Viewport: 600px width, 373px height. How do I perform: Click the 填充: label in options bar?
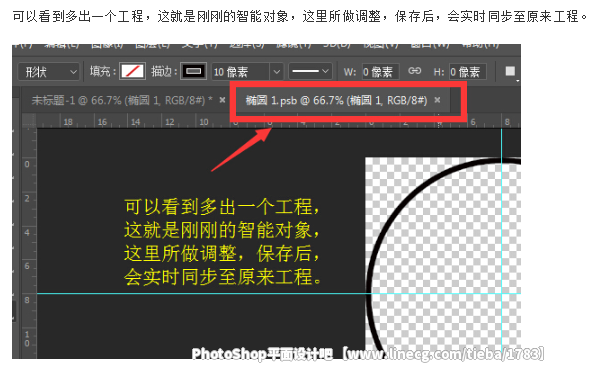(103, 72)
